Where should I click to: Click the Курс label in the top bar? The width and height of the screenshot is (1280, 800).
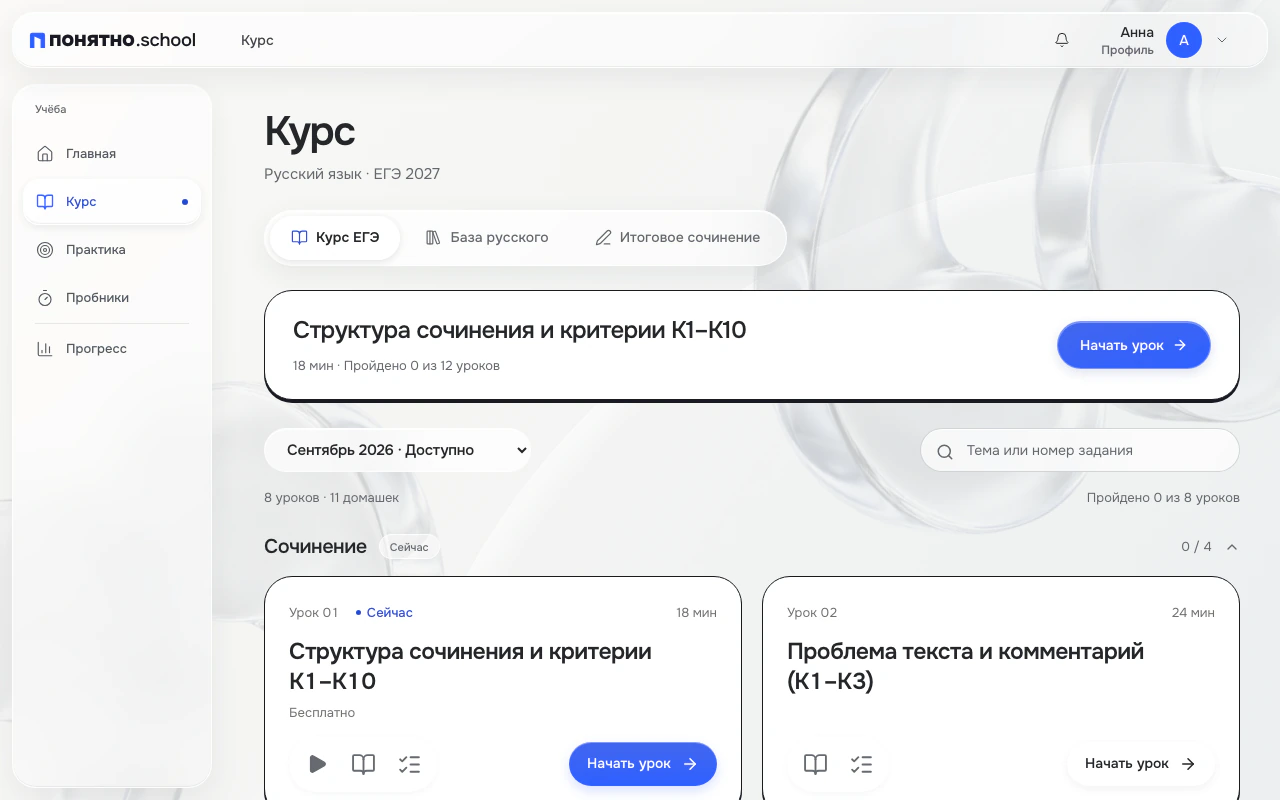(x=257, y=40)
